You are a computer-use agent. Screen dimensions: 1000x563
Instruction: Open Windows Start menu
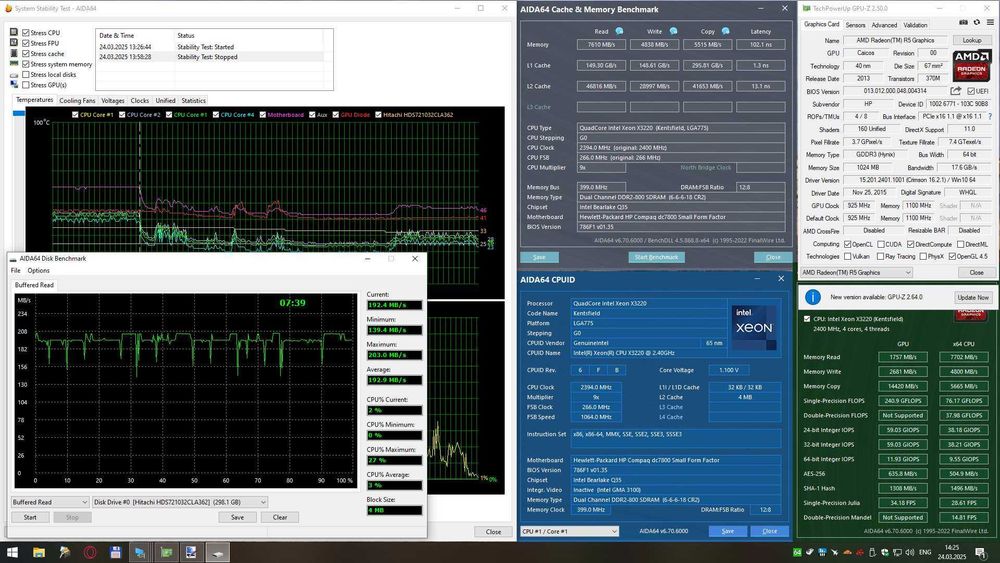click(x=12, y=552)
